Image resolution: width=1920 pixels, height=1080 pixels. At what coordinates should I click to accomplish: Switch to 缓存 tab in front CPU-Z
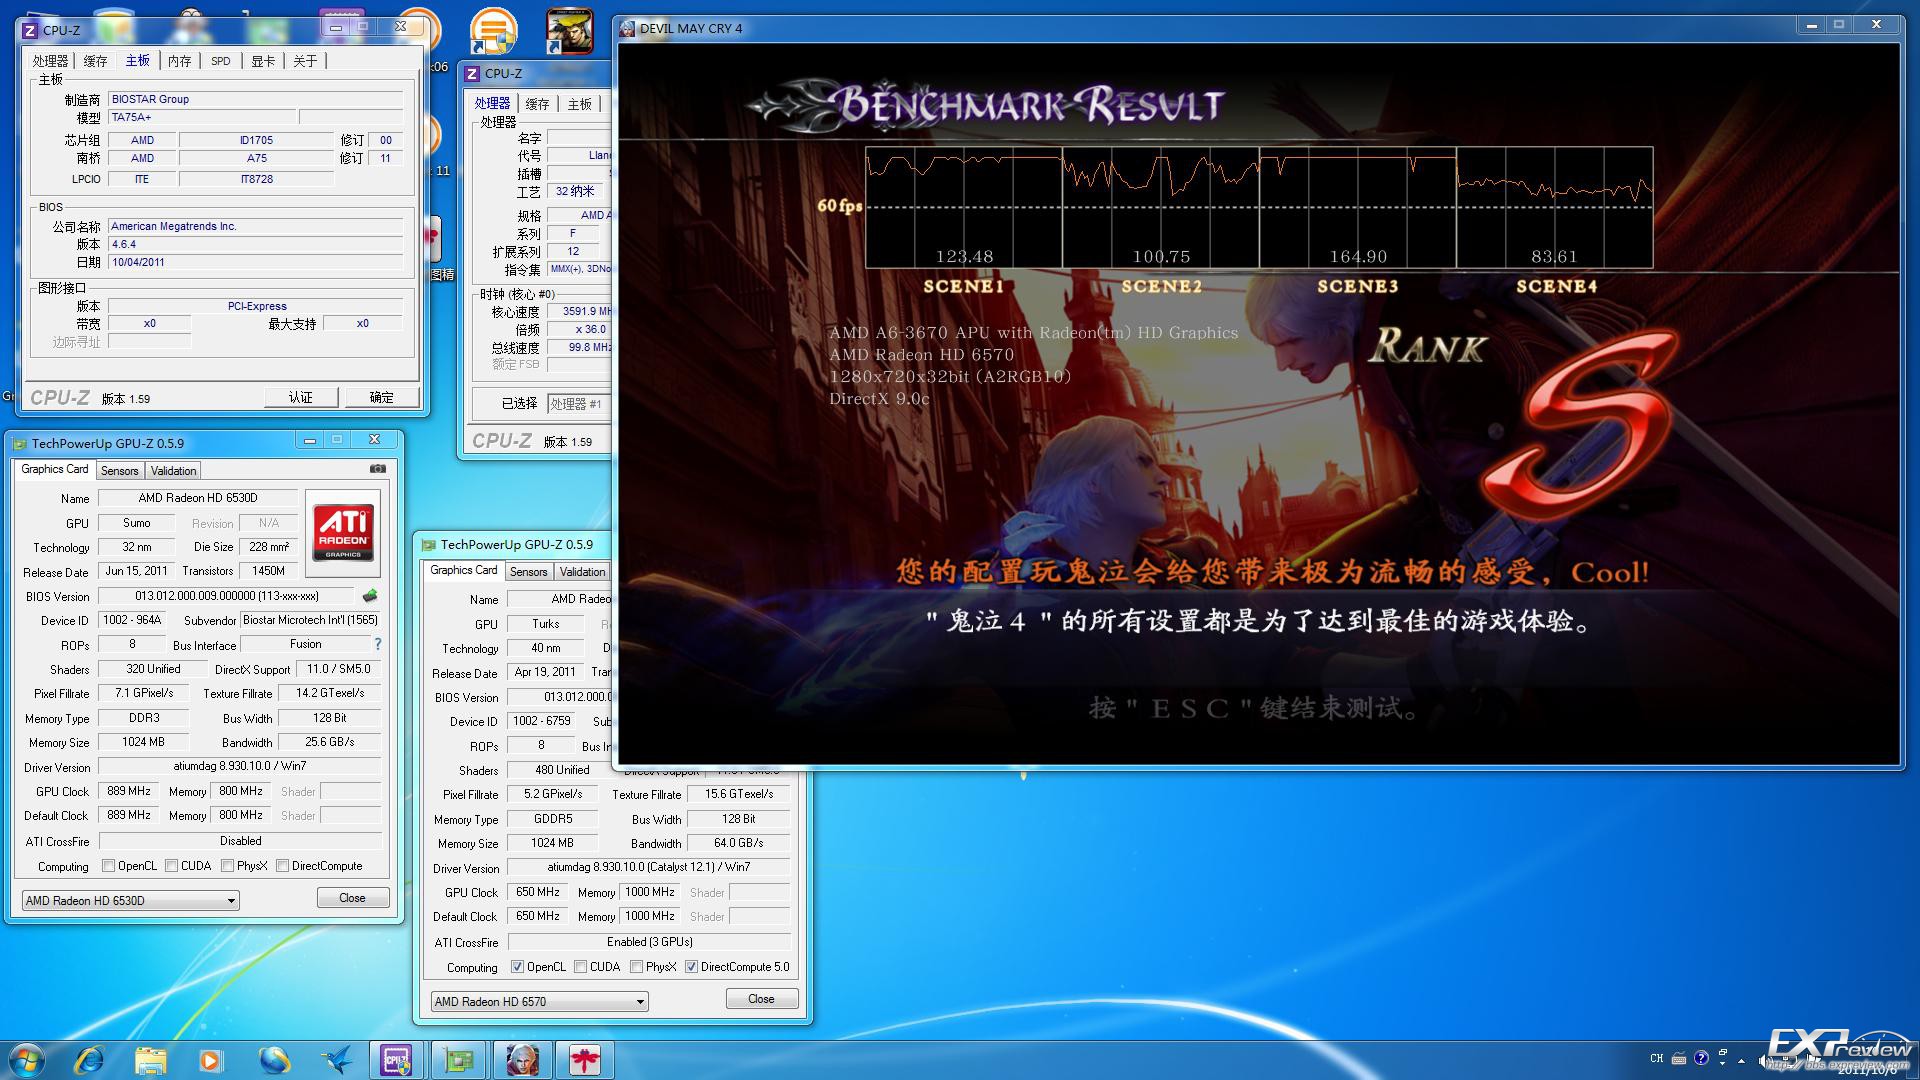pos(95,61)
